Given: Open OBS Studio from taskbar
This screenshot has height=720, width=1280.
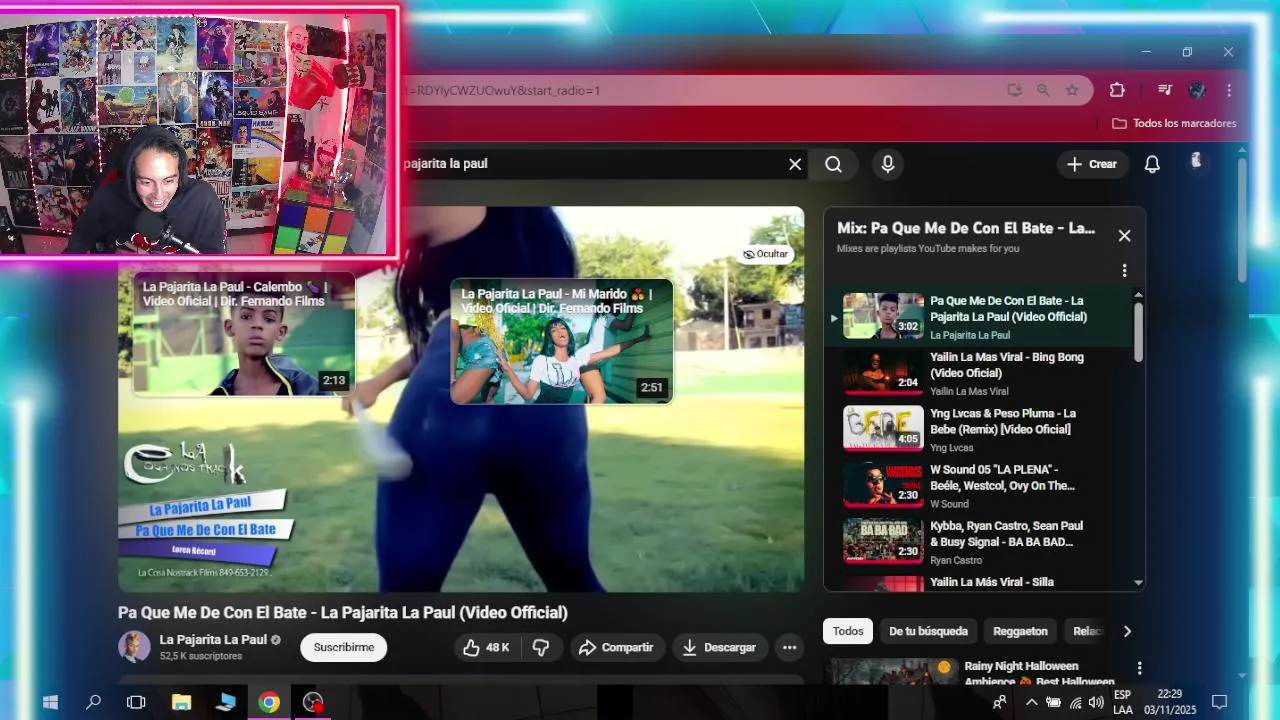Looking at the screenshot, I should 313,702.
